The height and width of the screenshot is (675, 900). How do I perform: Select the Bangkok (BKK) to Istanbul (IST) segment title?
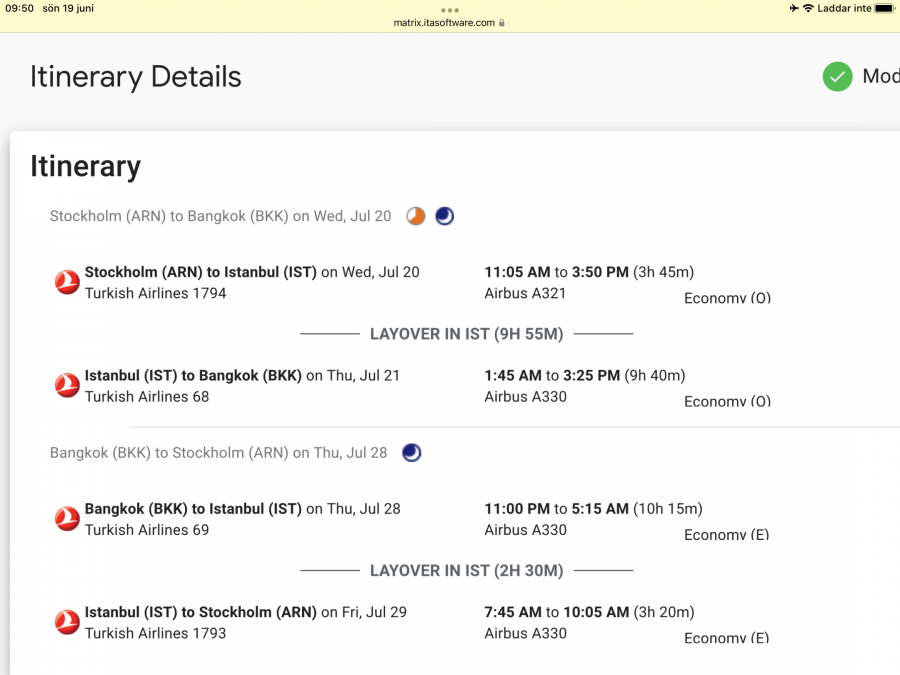point(193,509)
